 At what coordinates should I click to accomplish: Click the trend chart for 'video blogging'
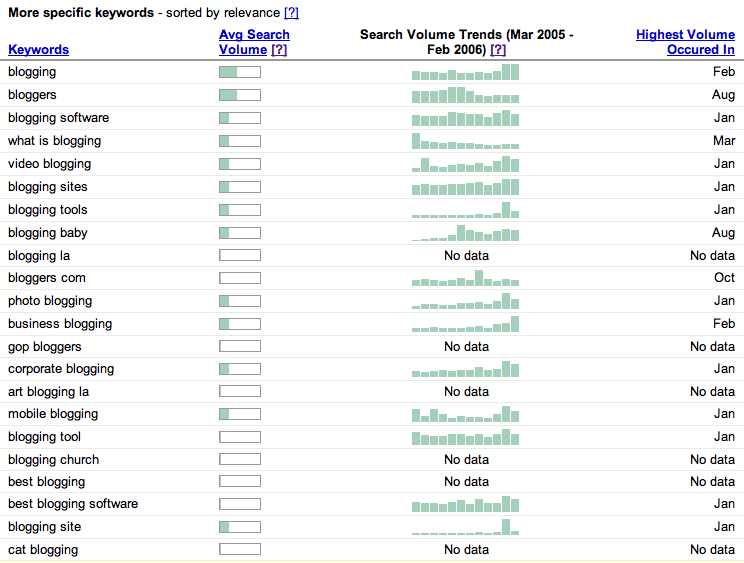click(465, 164)
